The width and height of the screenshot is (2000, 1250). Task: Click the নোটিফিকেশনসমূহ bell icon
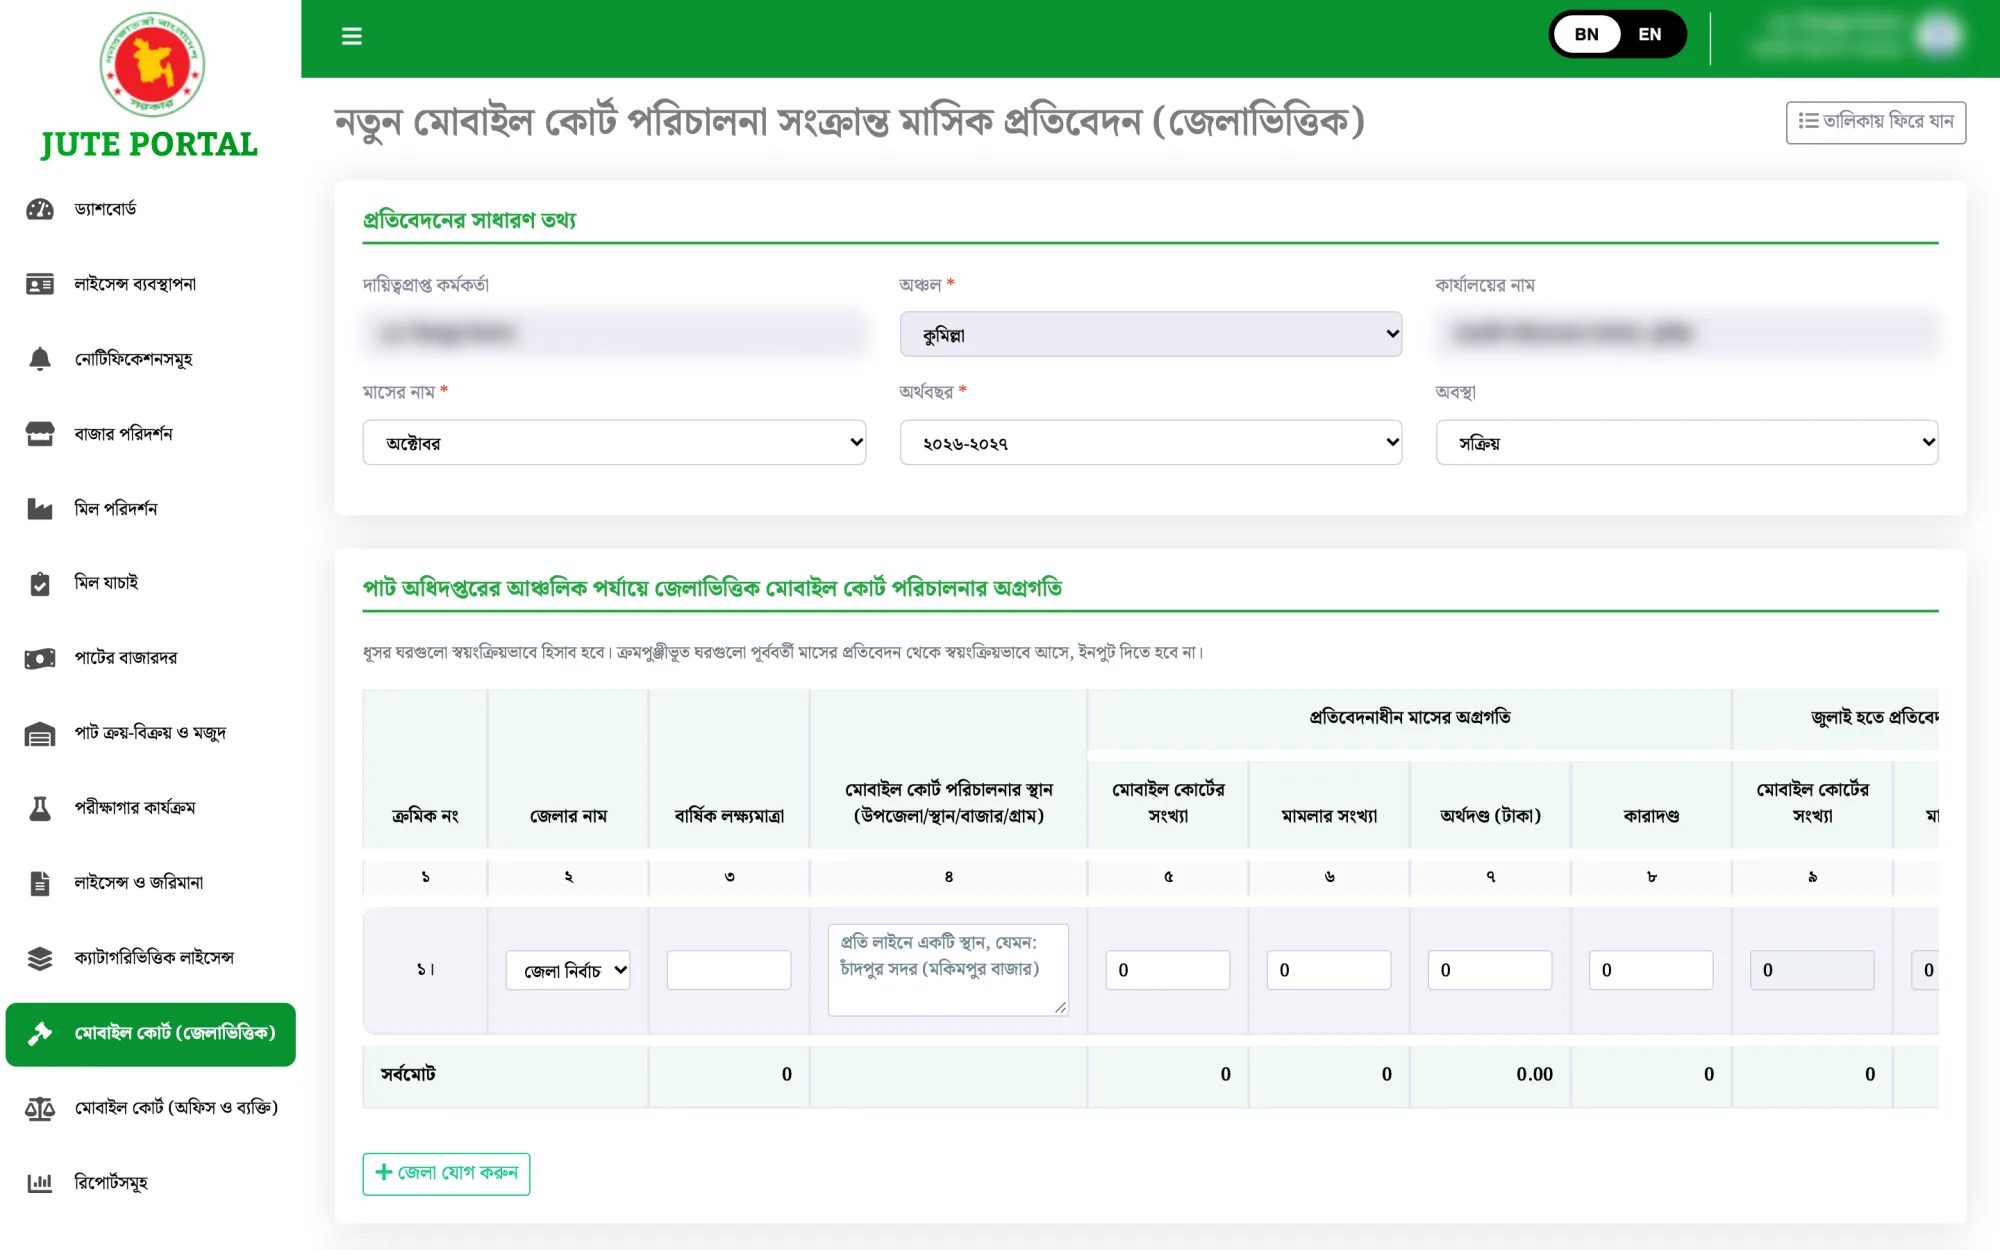(x=40, y=359)
